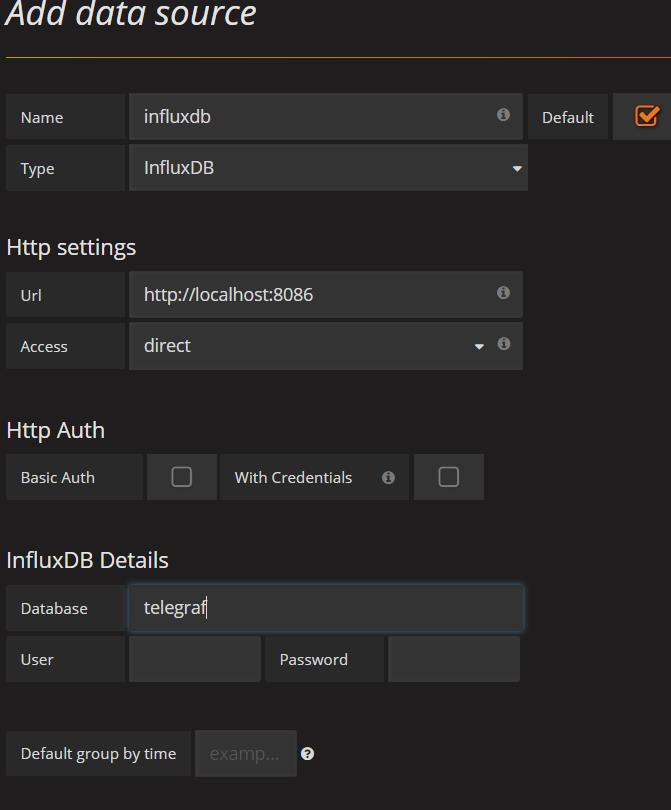The image size is (671, 810).
Task: Click the Default group by time input
Action: pos(246,754)
